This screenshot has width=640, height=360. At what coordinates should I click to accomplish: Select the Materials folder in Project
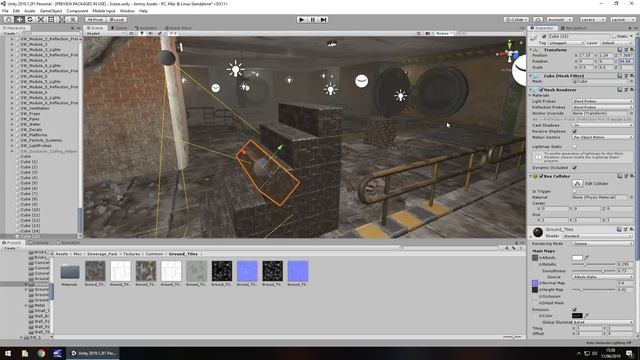click(70, 274)
